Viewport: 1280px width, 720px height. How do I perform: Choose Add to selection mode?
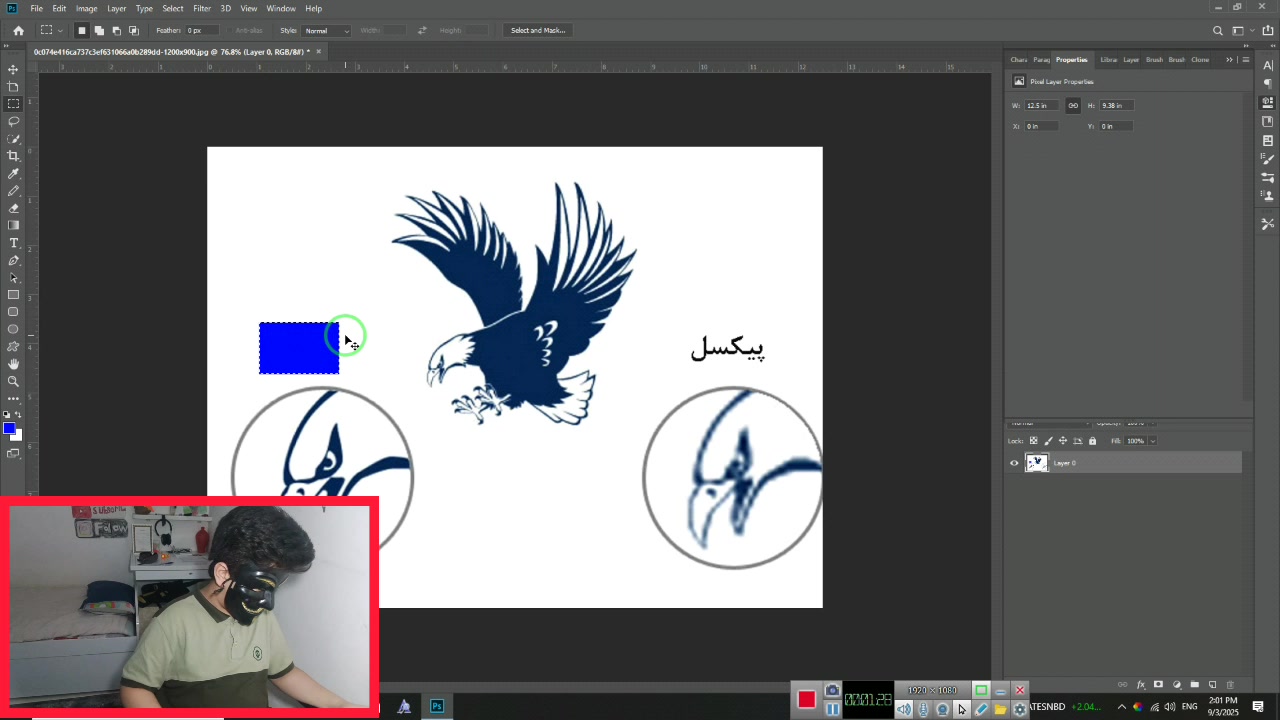tap(99, 31)
